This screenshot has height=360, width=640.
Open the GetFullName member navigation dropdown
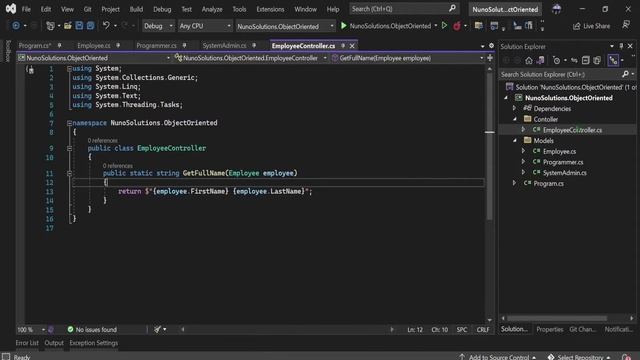pyautogui.click(x=408, y=58)
